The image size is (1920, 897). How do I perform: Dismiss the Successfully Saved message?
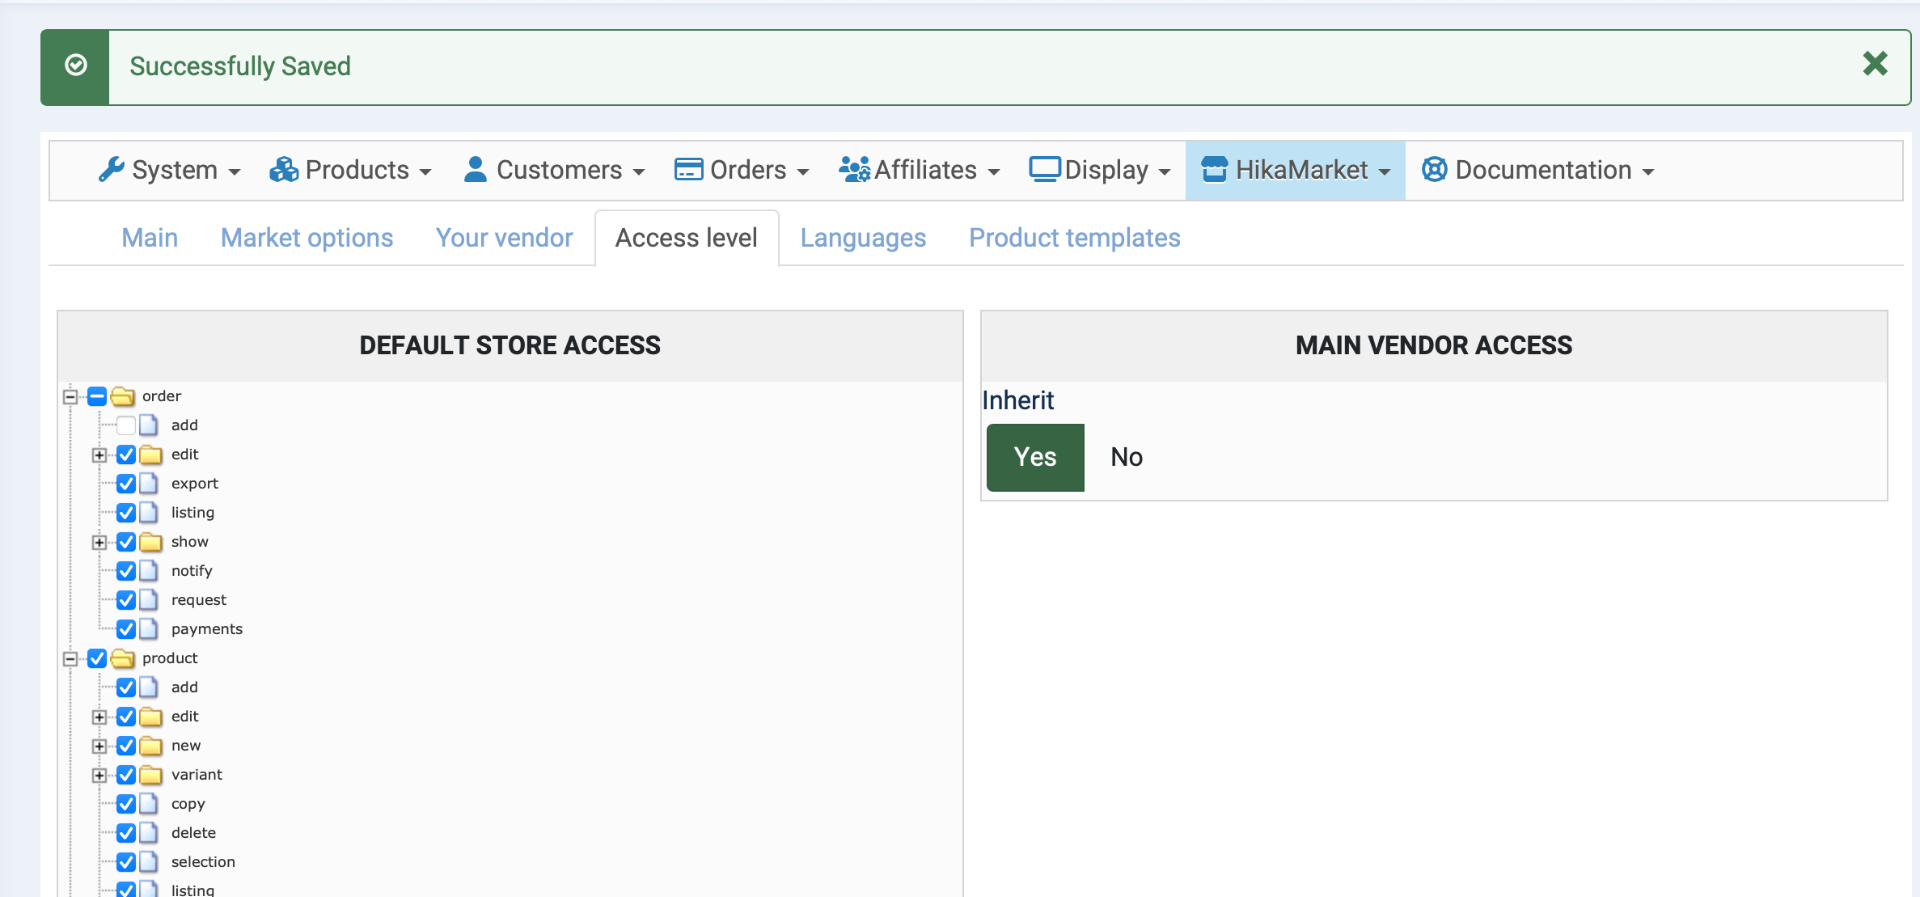click(x=1875, y=64)
